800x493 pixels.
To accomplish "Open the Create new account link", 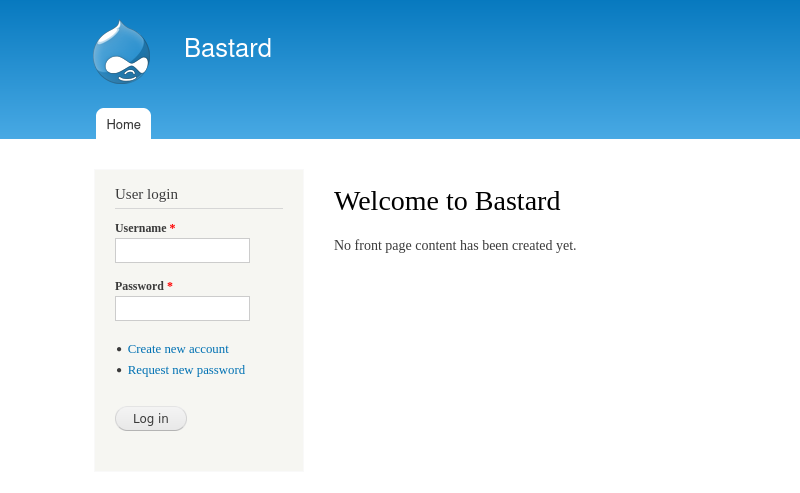I will [178, 349].
